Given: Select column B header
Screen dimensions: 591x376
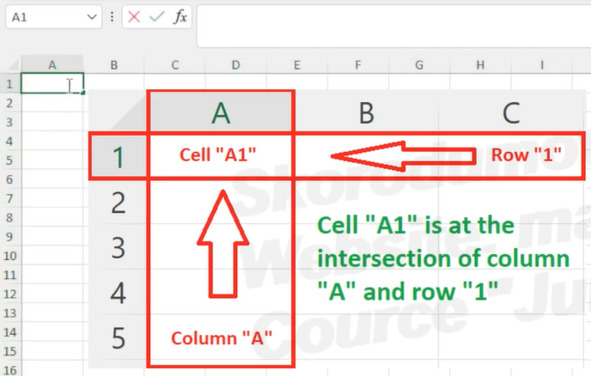Looking at the screenshot, I should [x=114, y=65].
